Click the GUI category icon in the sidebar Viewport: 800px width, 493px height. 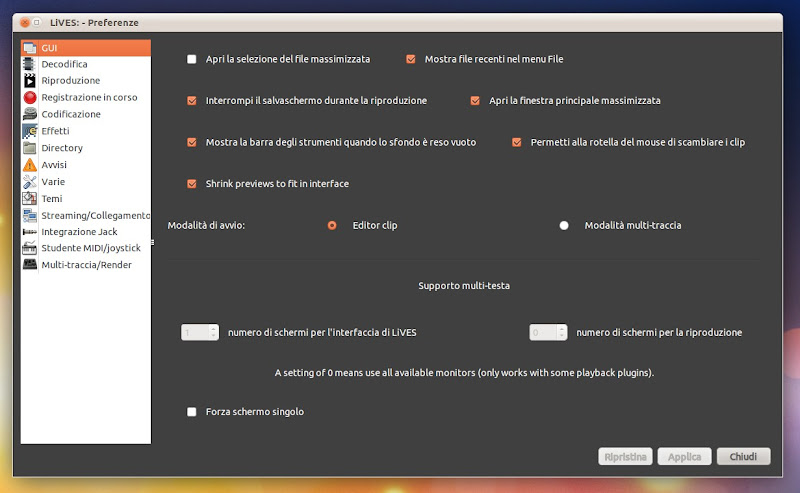30,48
